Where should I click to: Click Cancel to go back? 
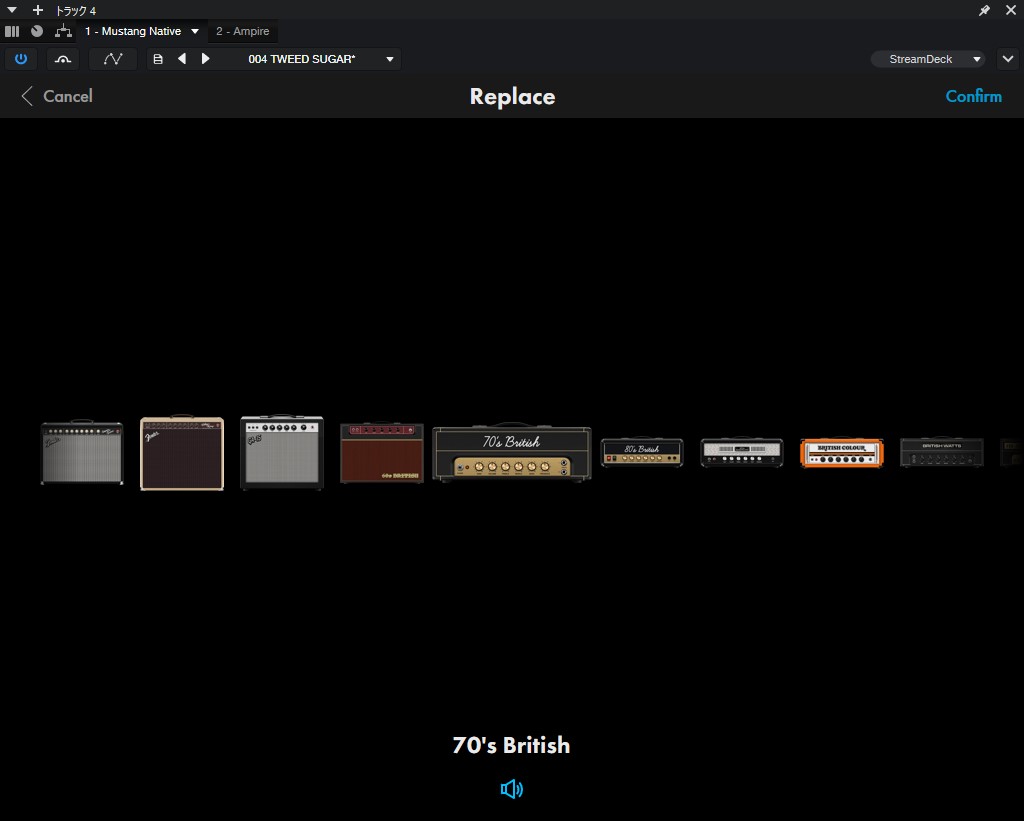(x=57, y=96)
